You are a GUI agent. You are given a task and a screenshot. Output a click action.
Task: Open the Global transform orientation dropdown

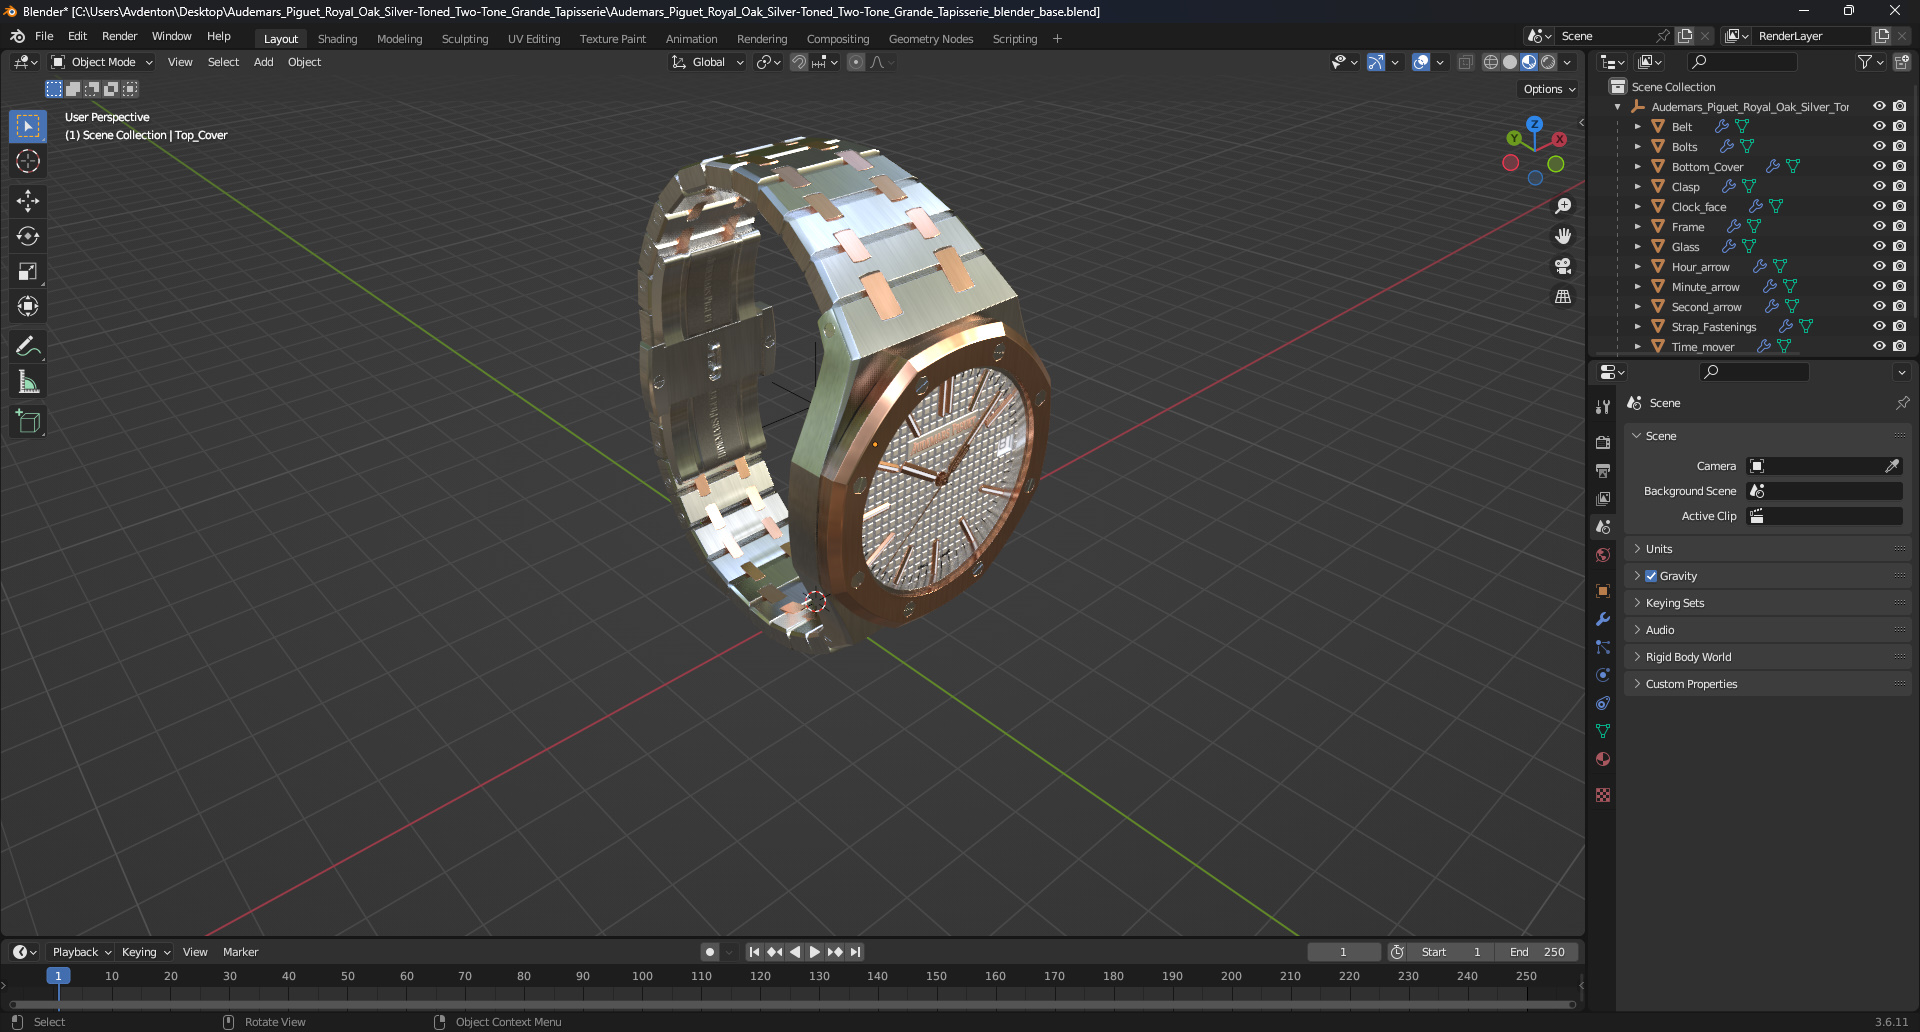[x=708, y=62]
